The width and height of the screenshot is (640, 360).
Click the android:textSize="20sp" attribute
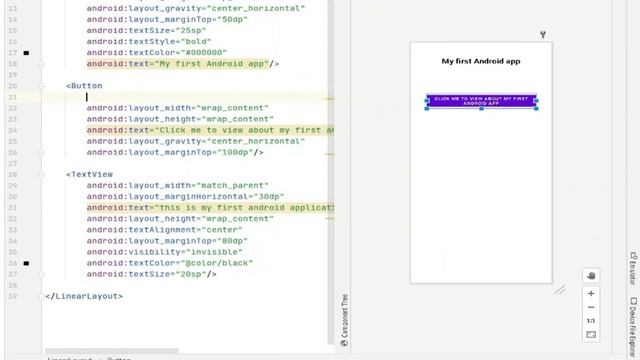point(151,274)
